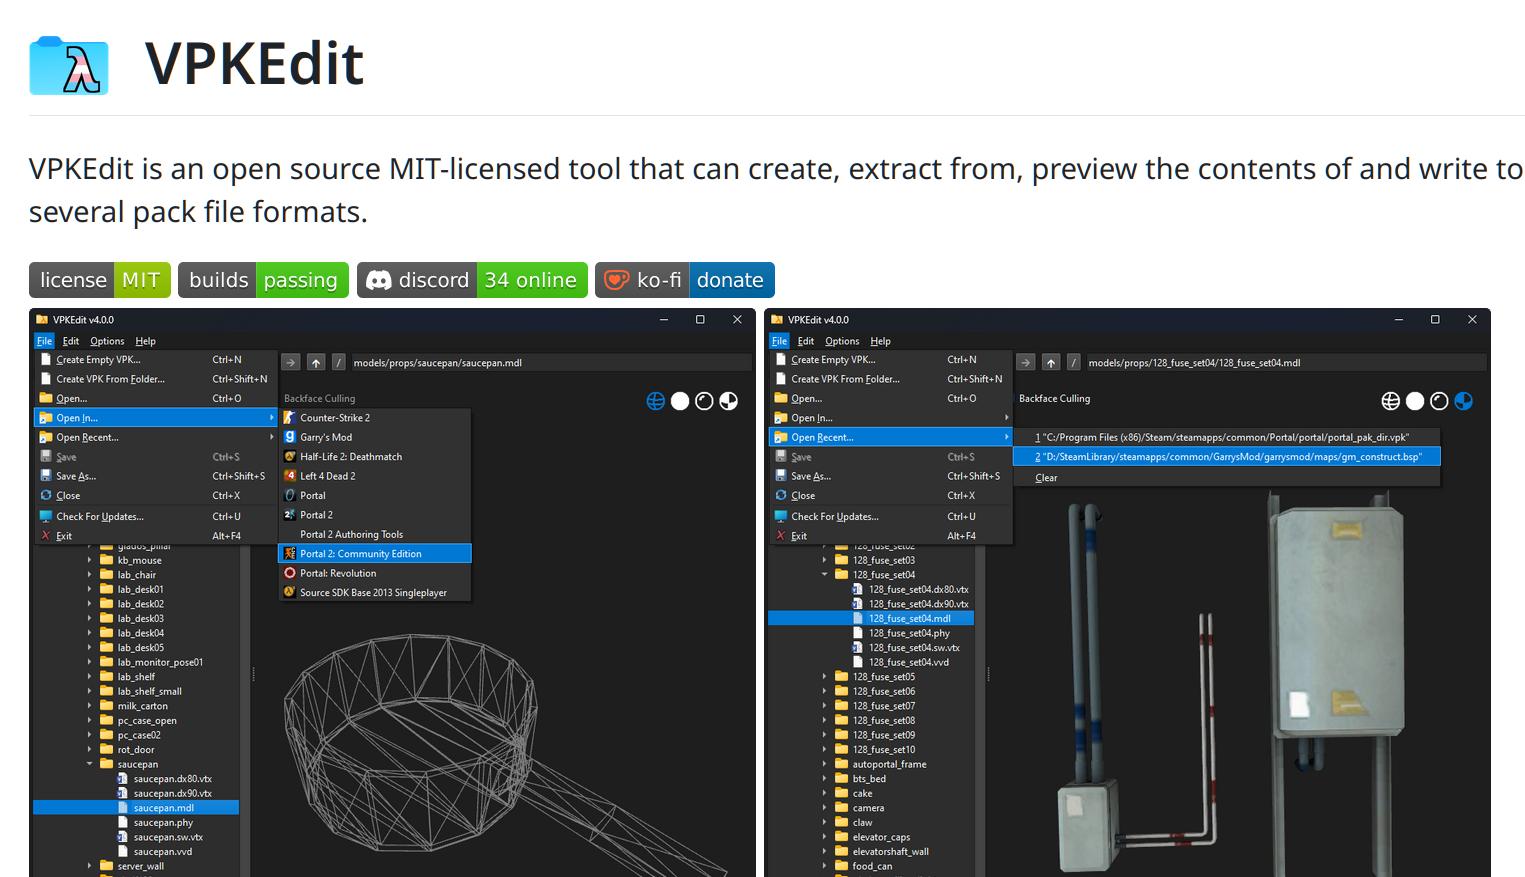
Task: Select textured shading mode in left window
Action: (x=729, y=401)
